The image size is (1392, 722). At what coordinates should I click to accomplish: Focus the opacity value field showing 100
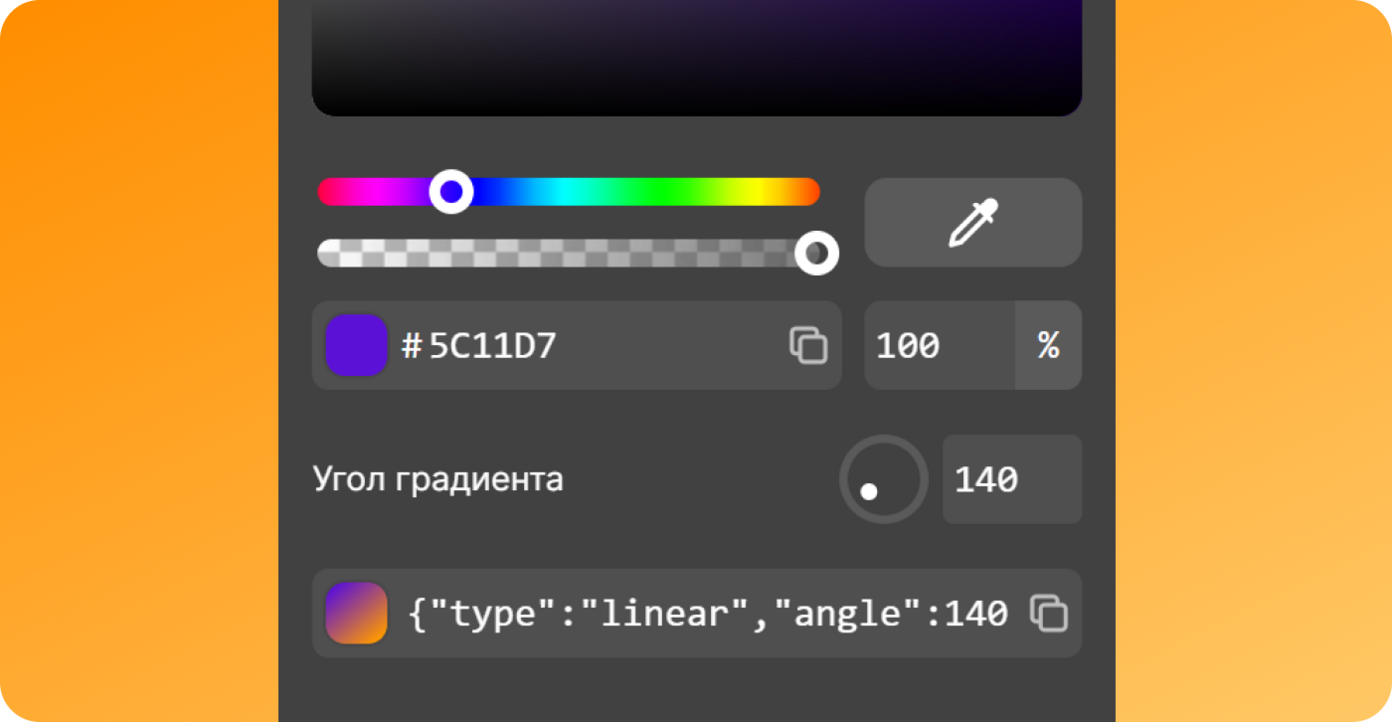point(940,345)
